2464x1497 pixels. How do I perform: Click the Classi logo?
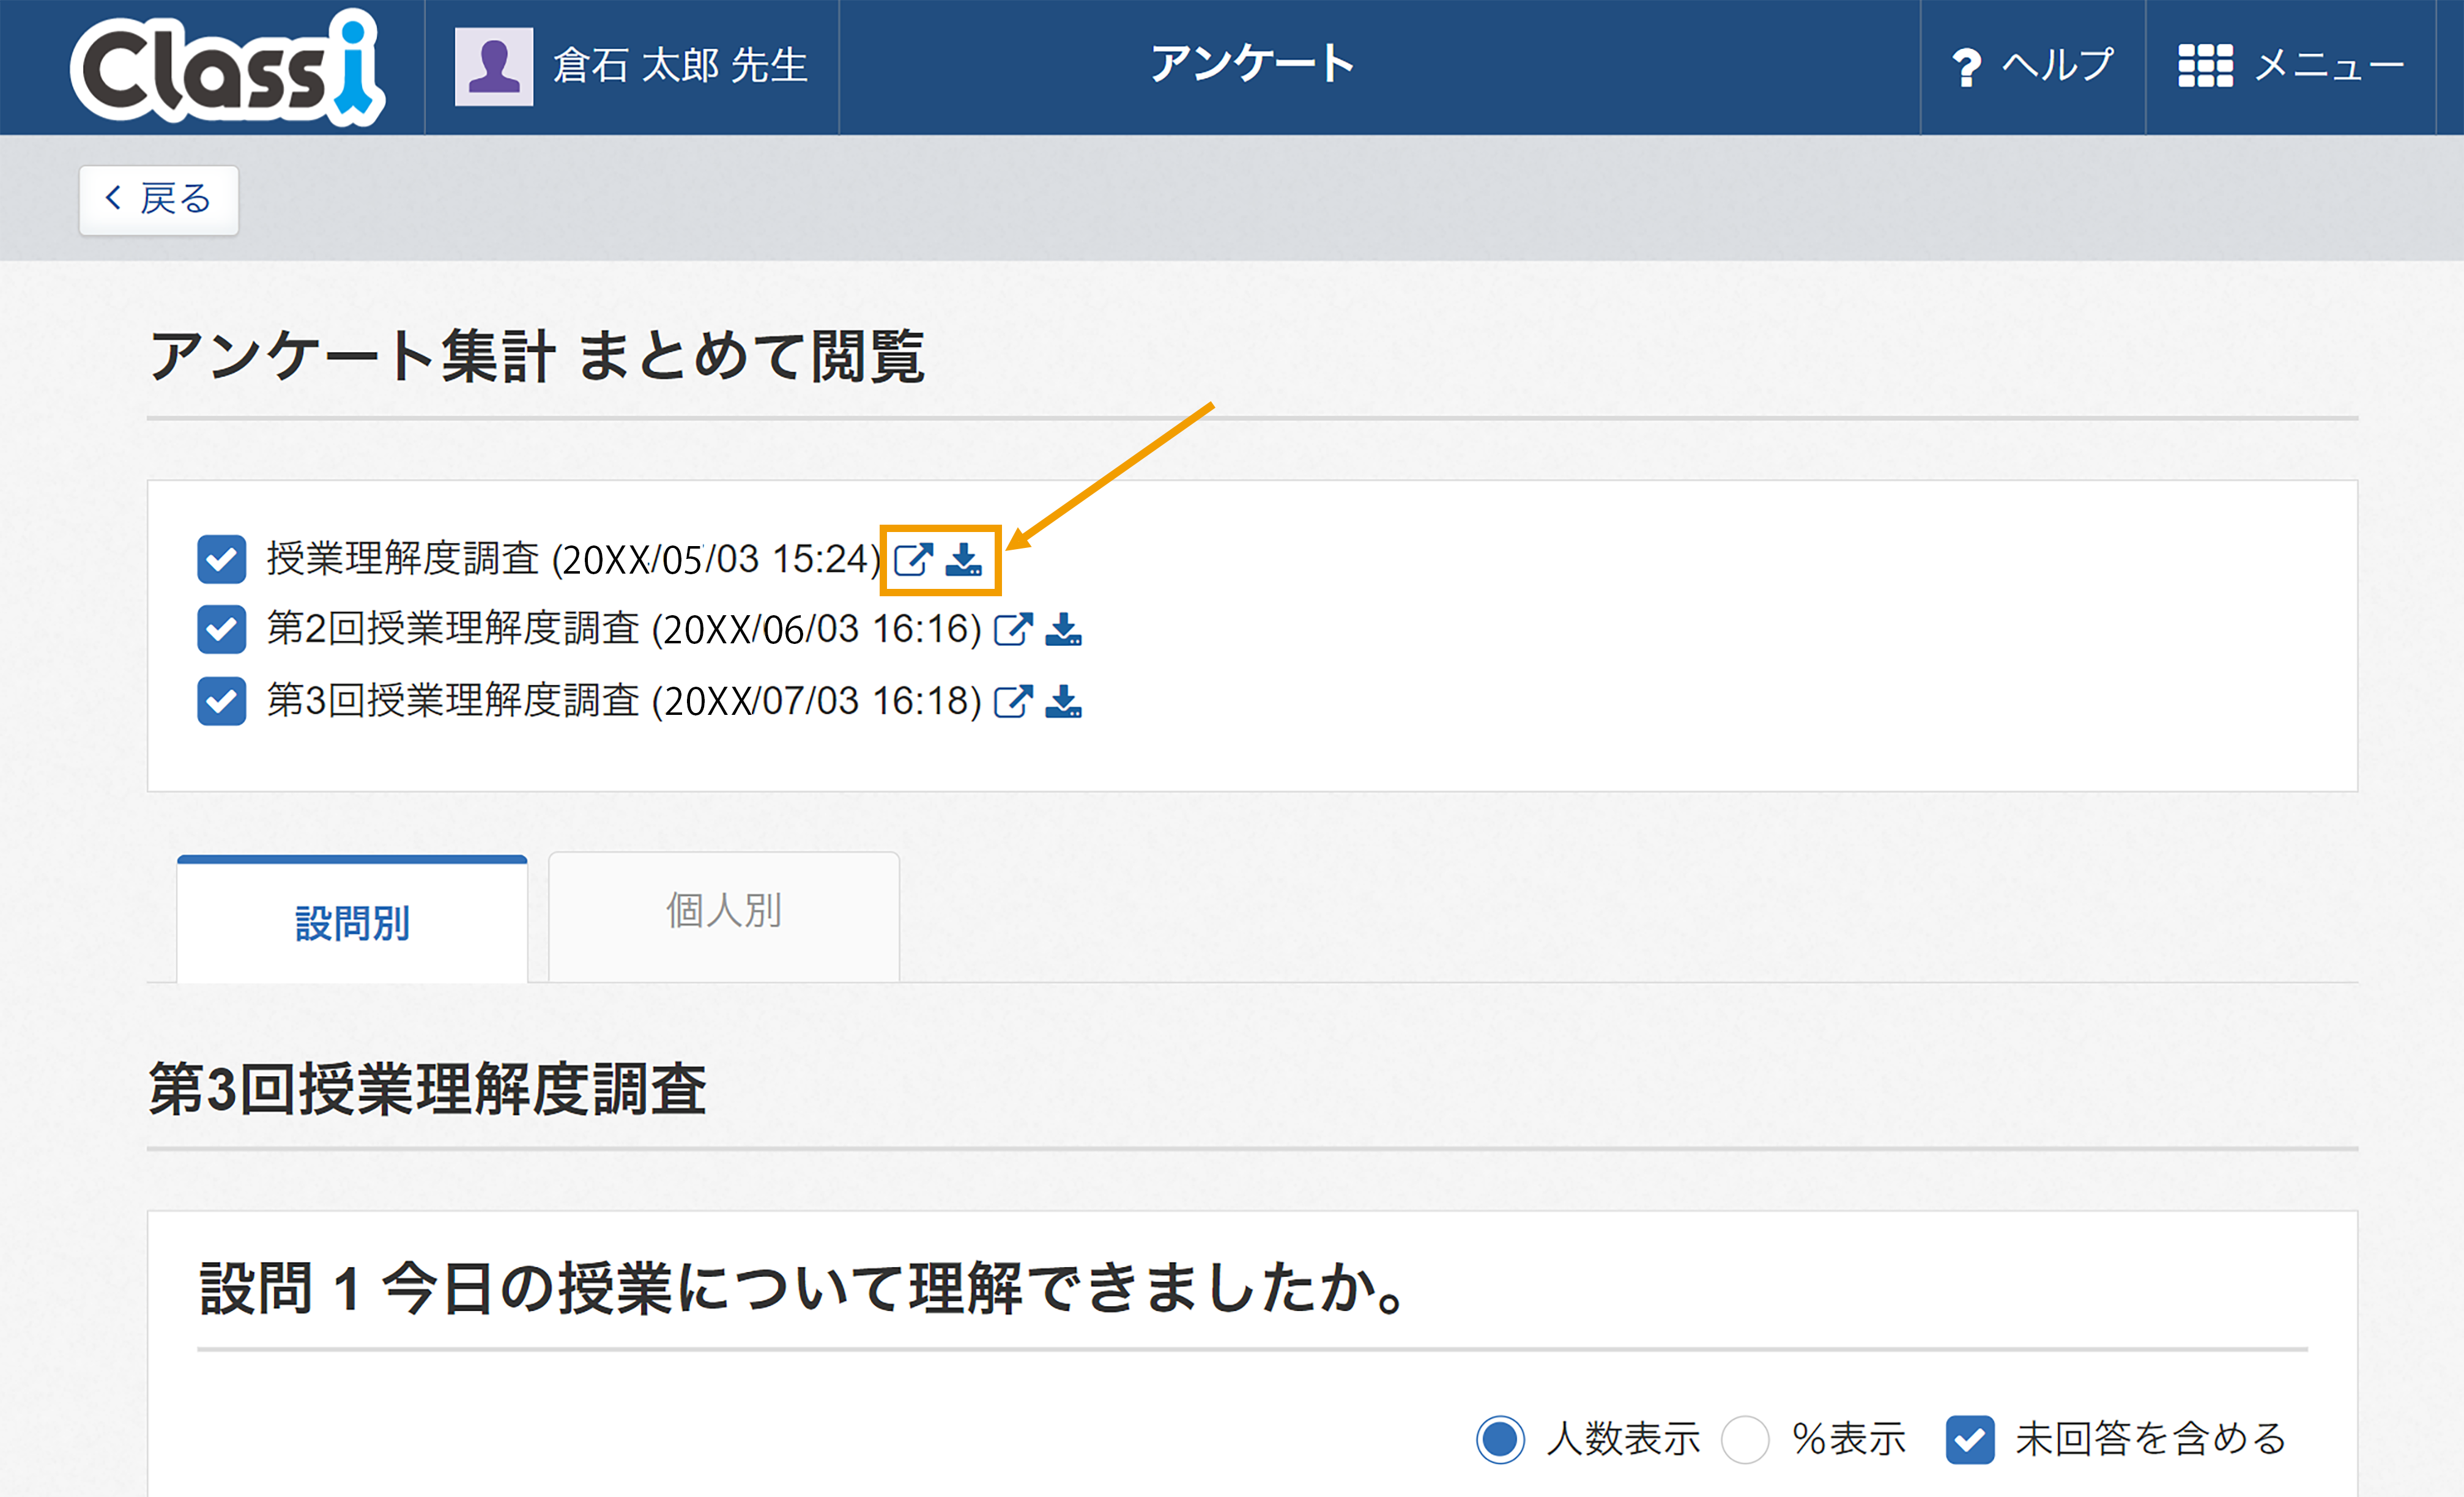(x=227, y=68)
